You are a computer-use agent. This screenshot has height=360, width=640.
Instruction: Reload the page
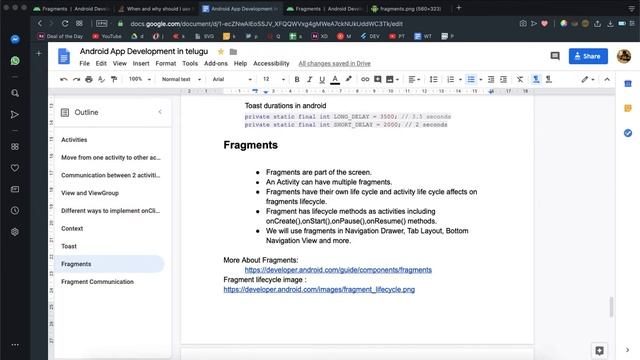pos(65,23)
